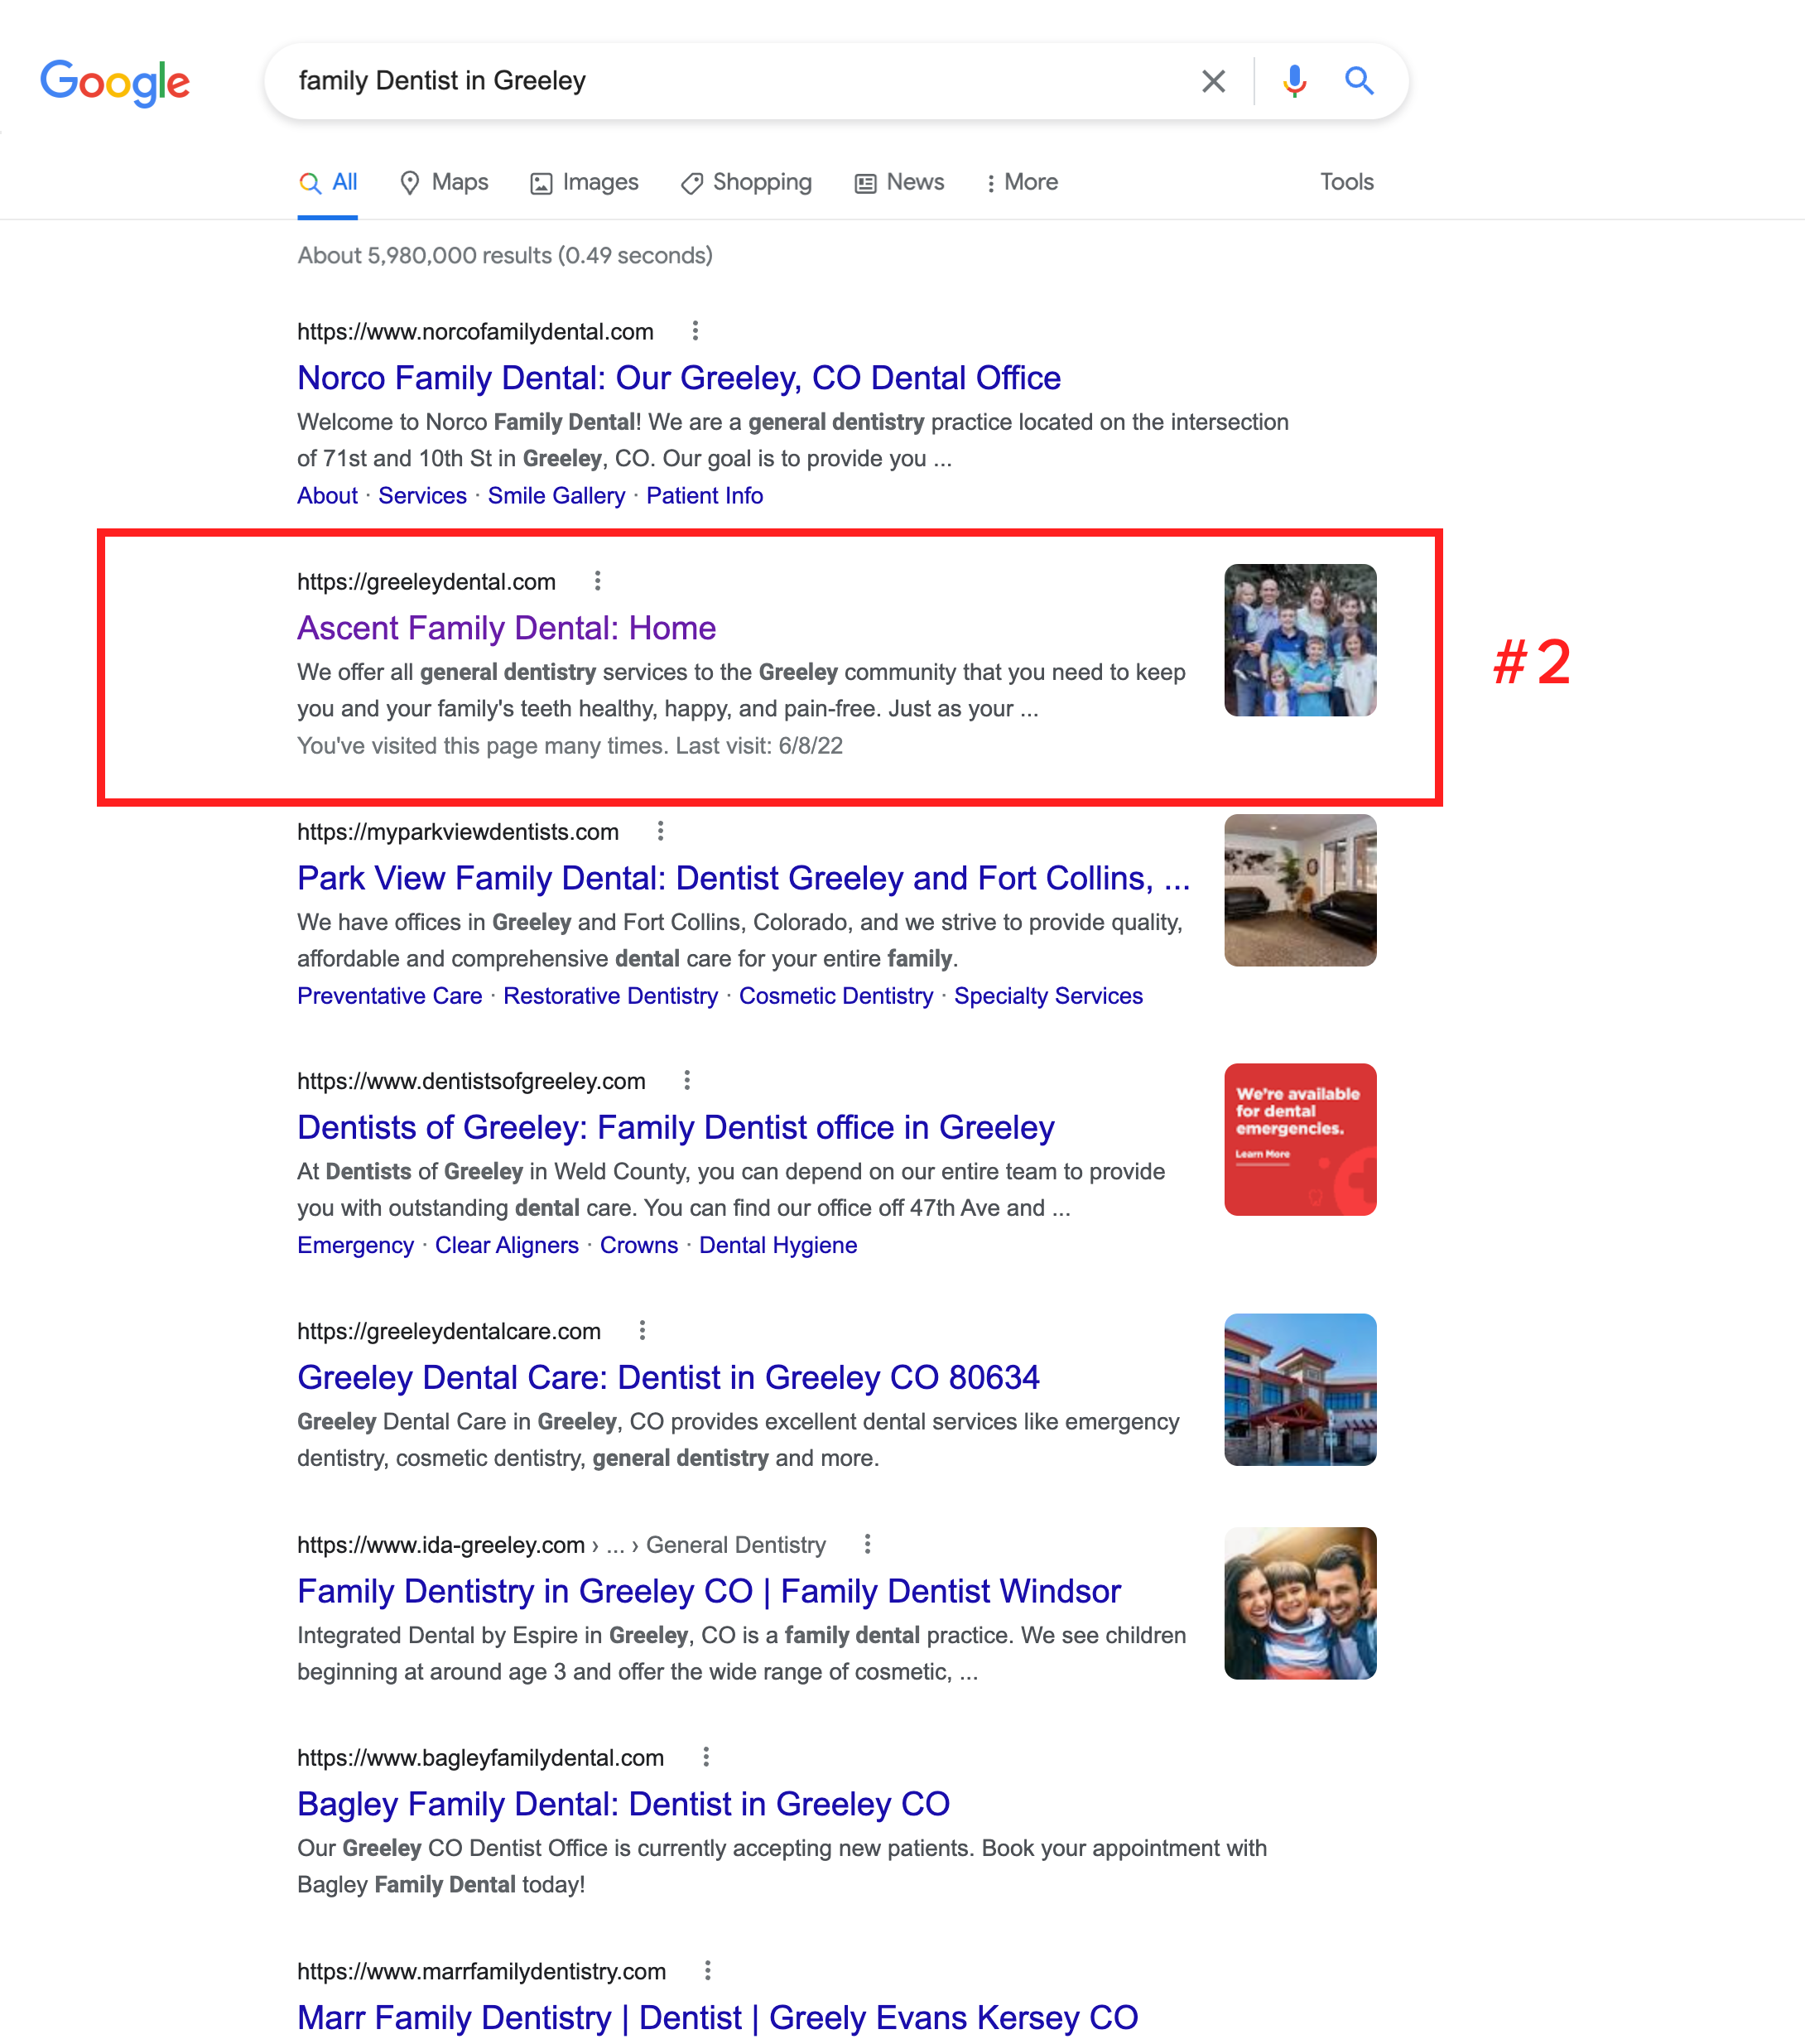Open three-dot menu for norcofamilydental.com result

(695, 331)
